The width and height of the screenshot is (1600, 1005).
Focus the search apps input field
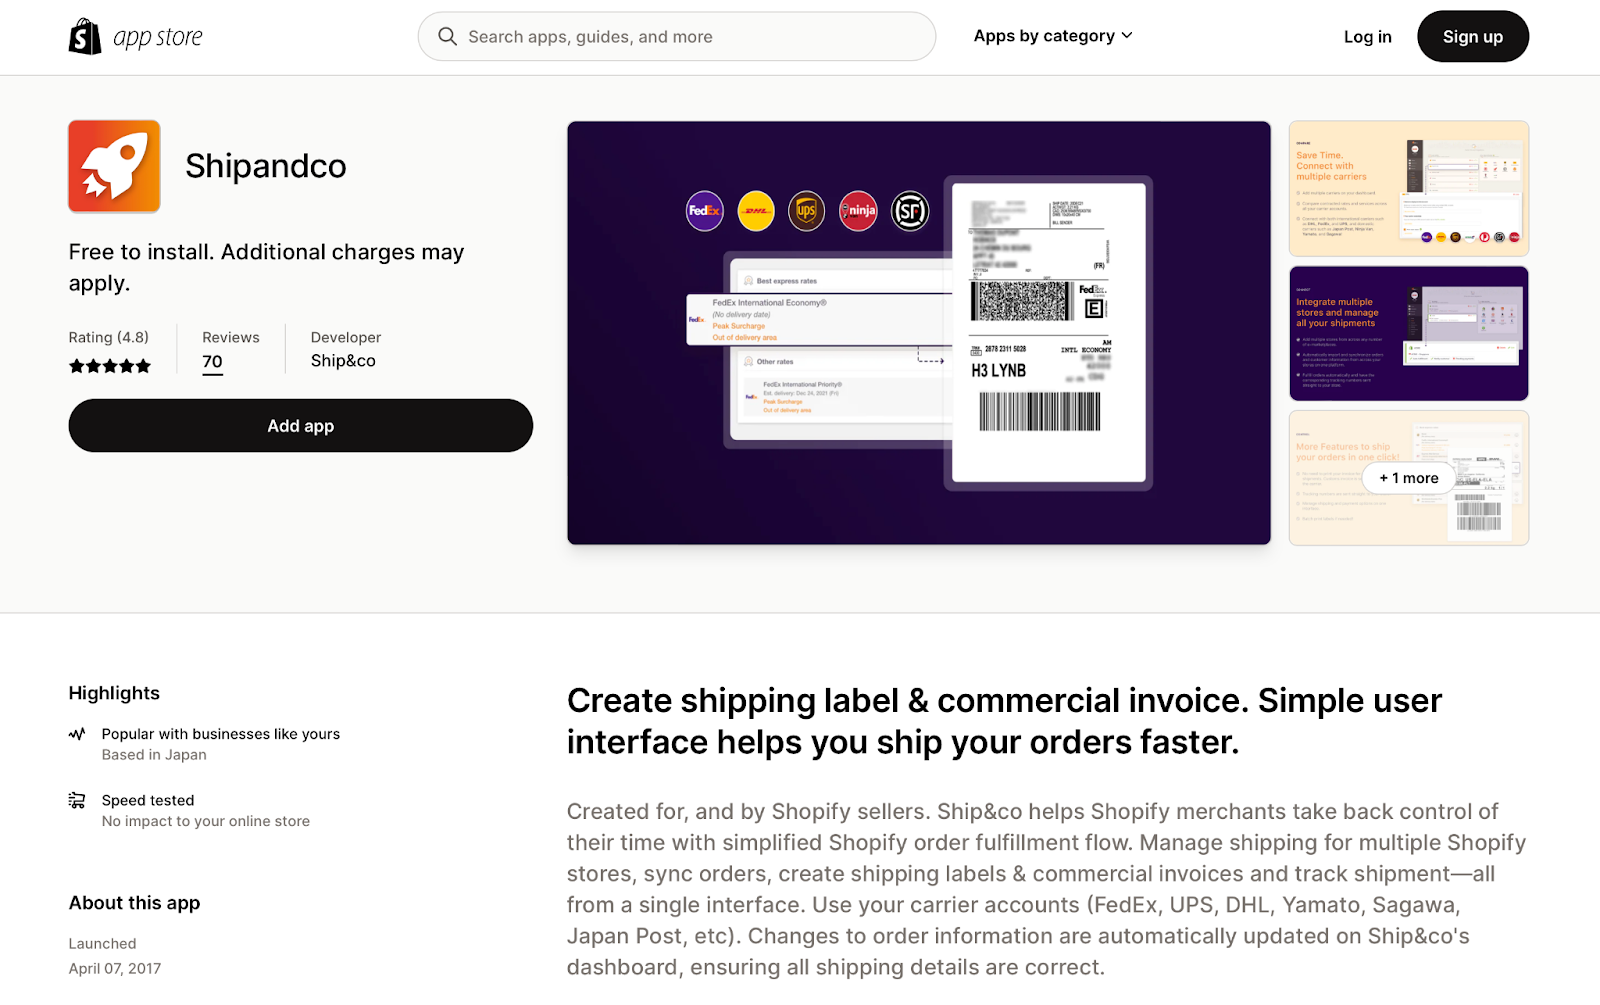pyautogui.click(x=677, y=37)
